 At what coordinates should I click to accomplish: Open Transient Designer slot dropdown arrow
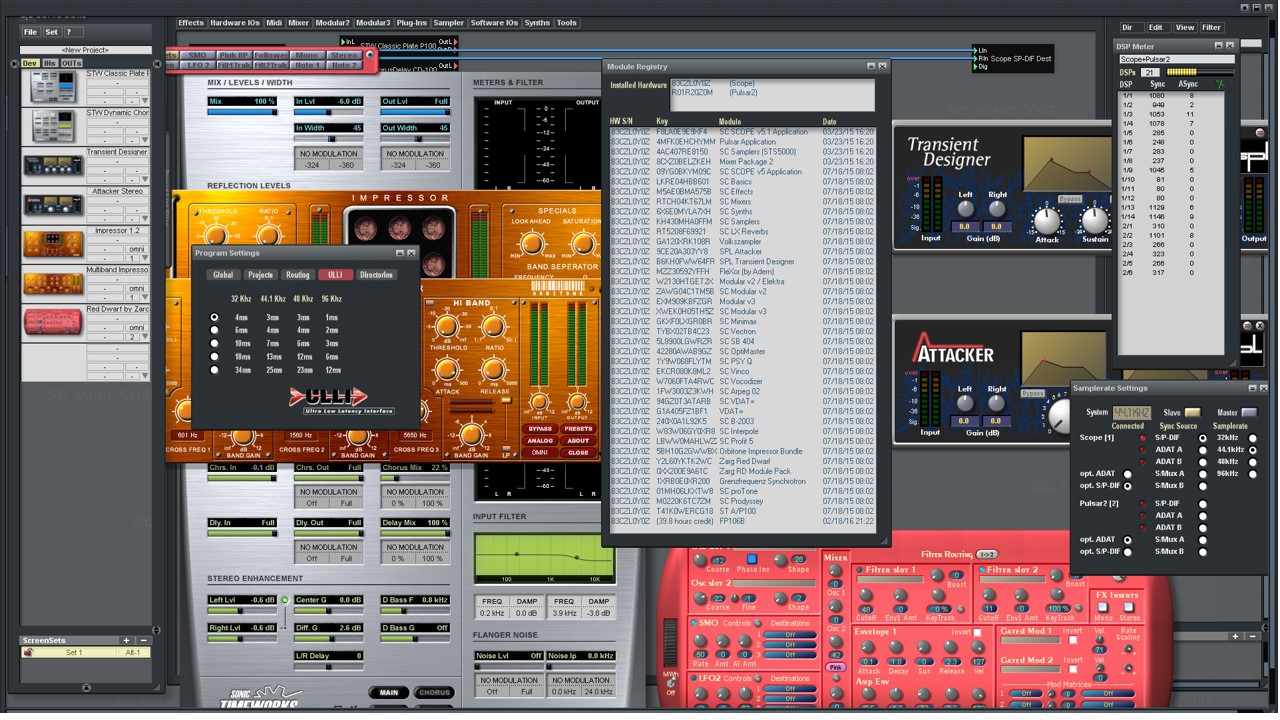pos(145,180)
